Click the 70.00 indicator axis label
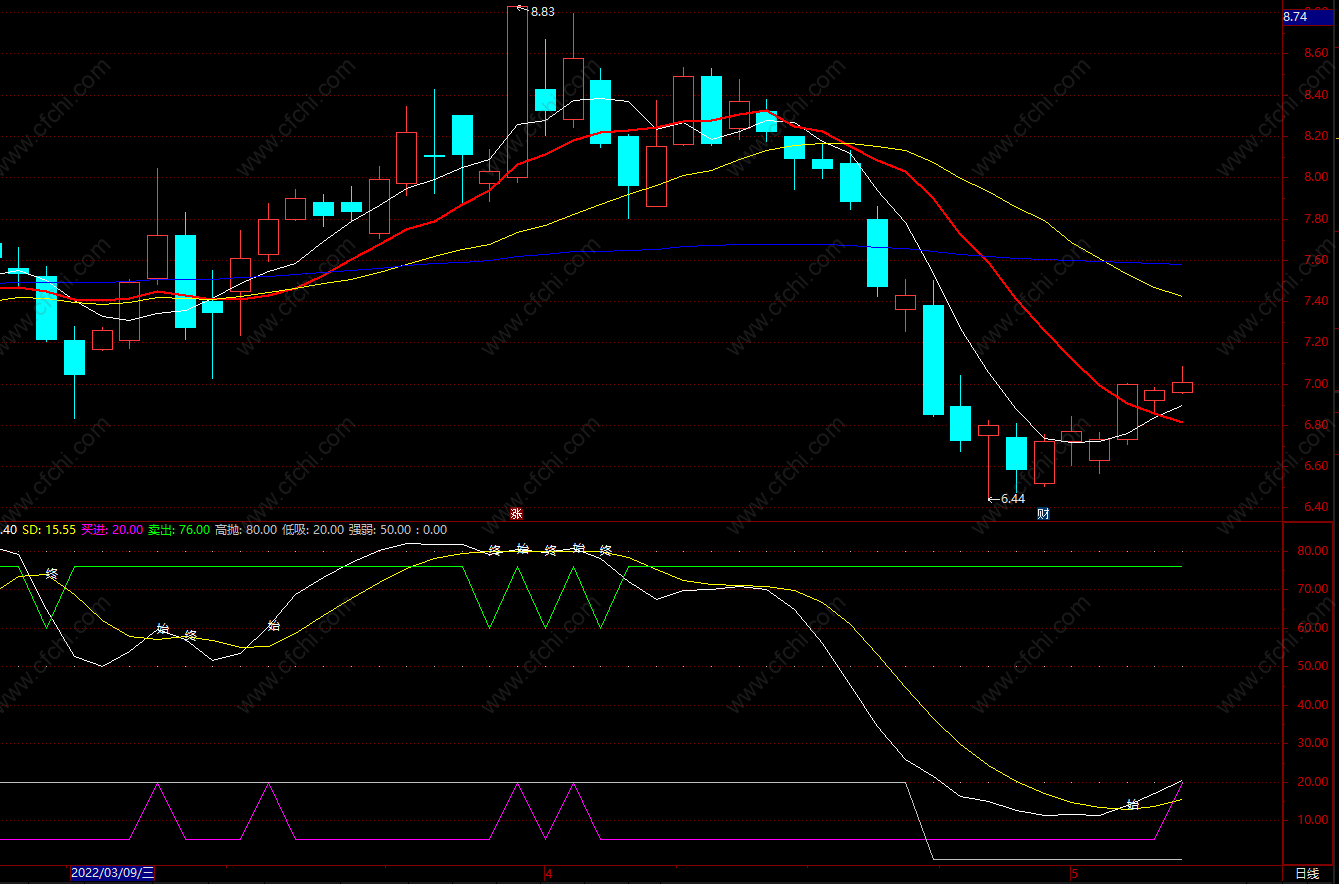The image size is (1339, 884). point(1312,590)
